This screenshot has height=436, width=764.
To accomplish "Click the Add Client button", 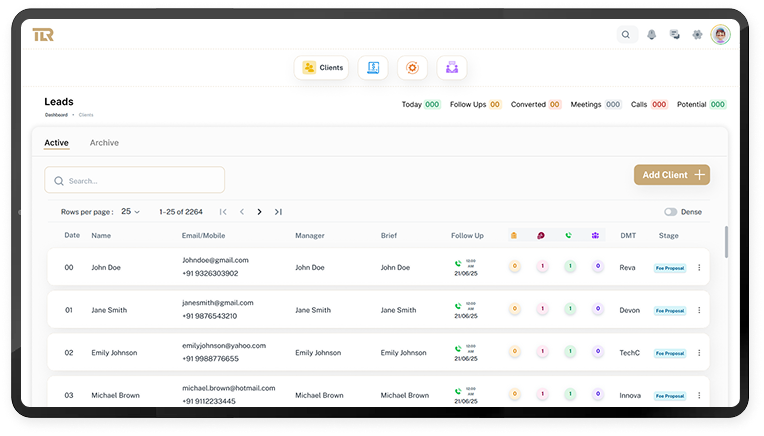I will 672,175.
